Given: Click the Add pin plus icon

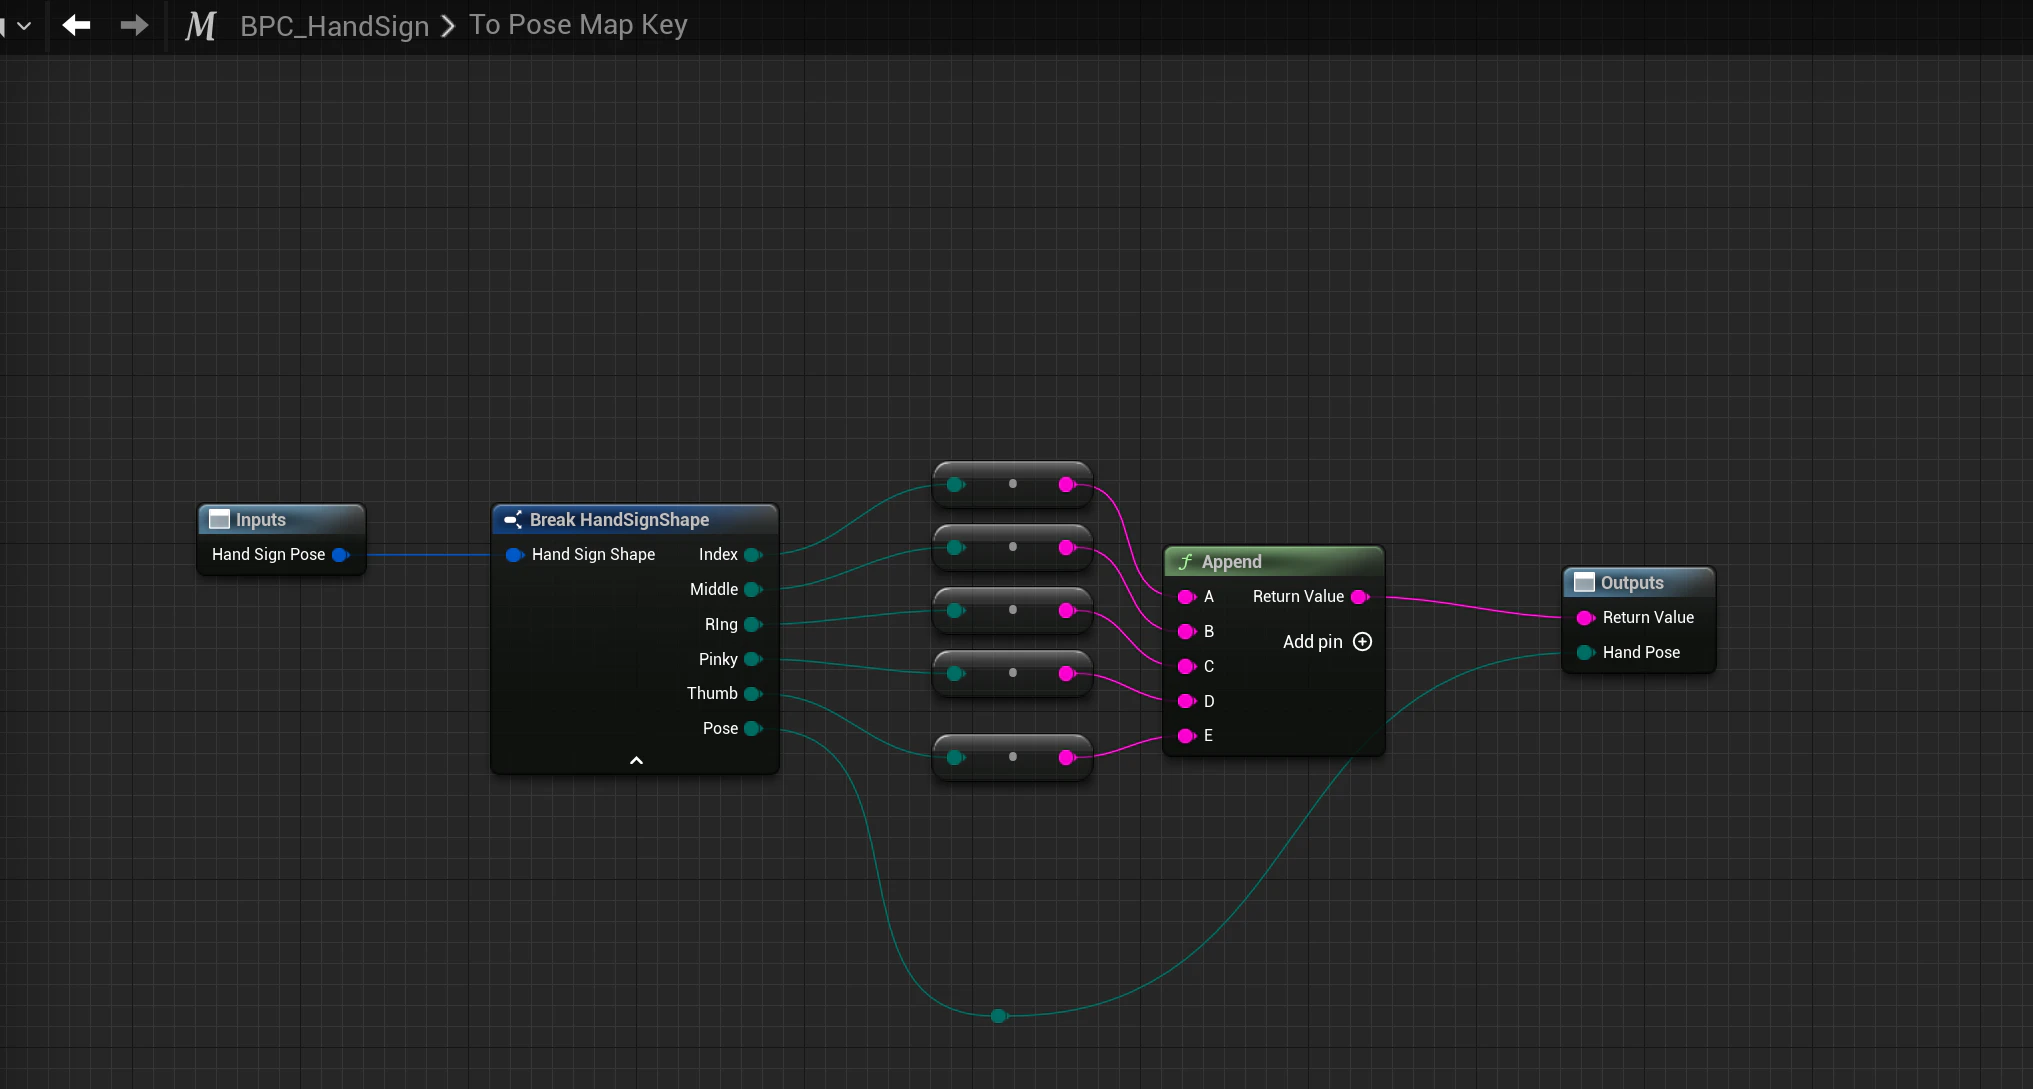Looking at the screenshot, I should [1362, 642].
